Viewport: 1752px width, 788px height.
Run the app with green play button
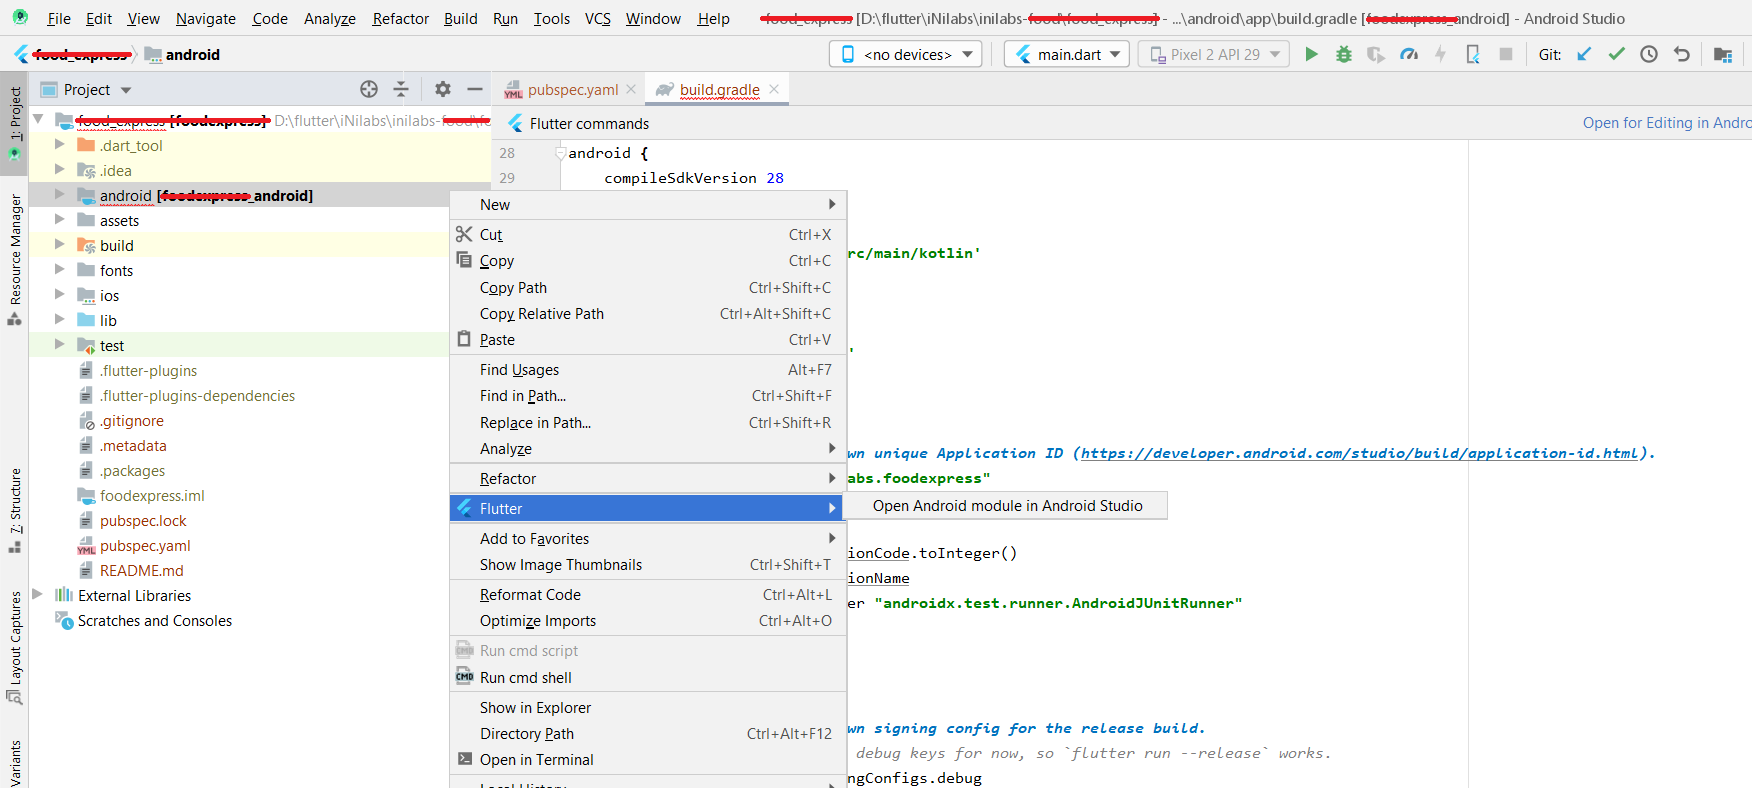tap(1311, 54)
